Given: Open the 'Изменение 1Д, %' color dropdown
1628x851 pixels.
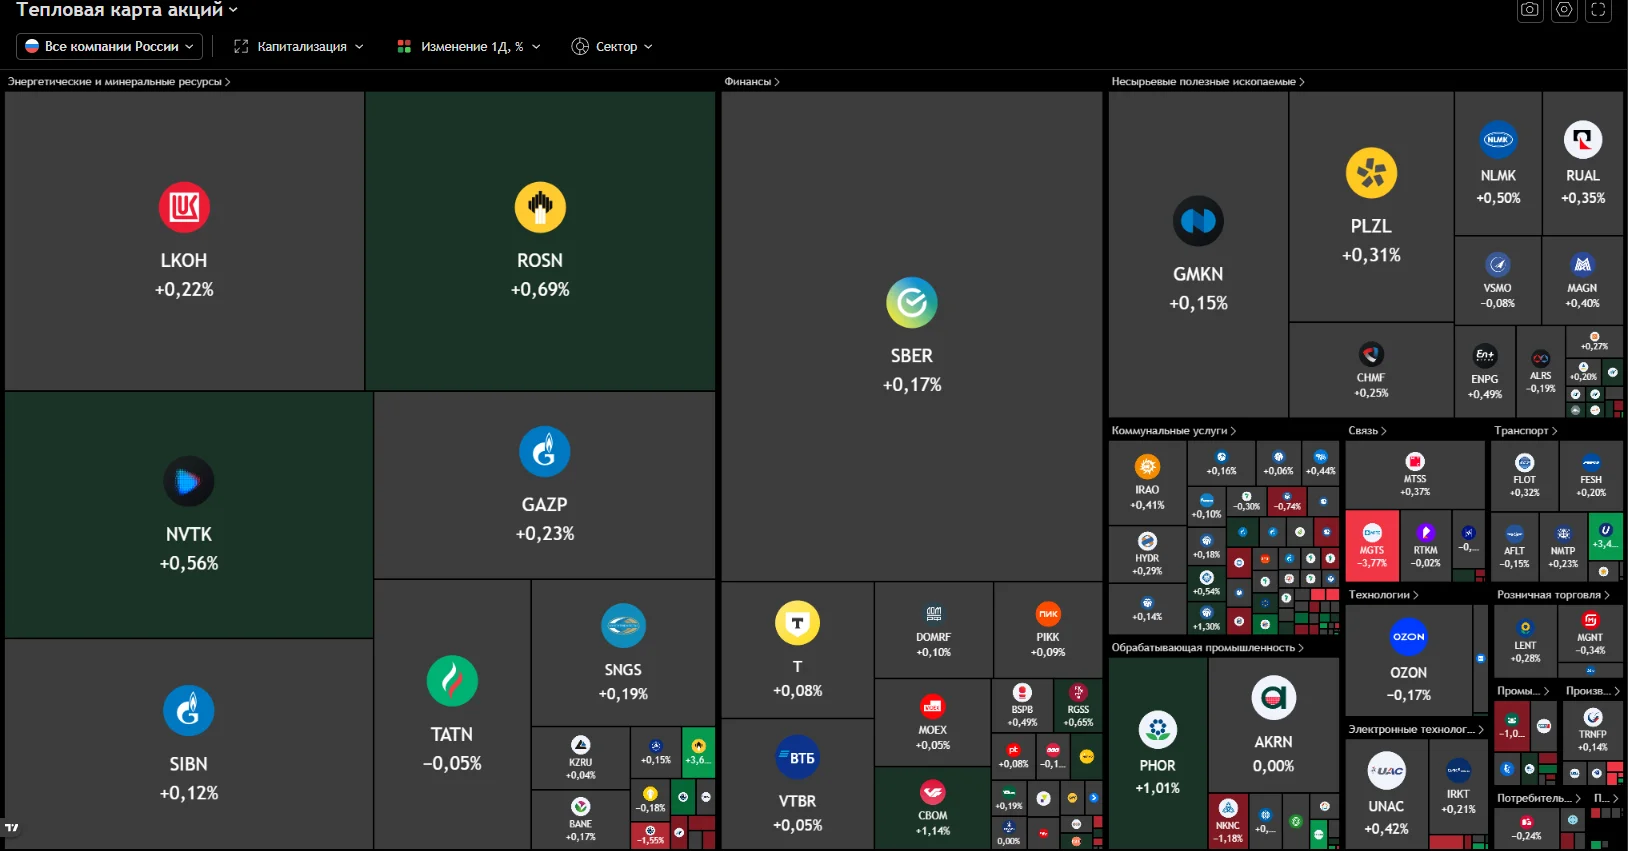Looking at the screenshot, I should pos(469,46).
